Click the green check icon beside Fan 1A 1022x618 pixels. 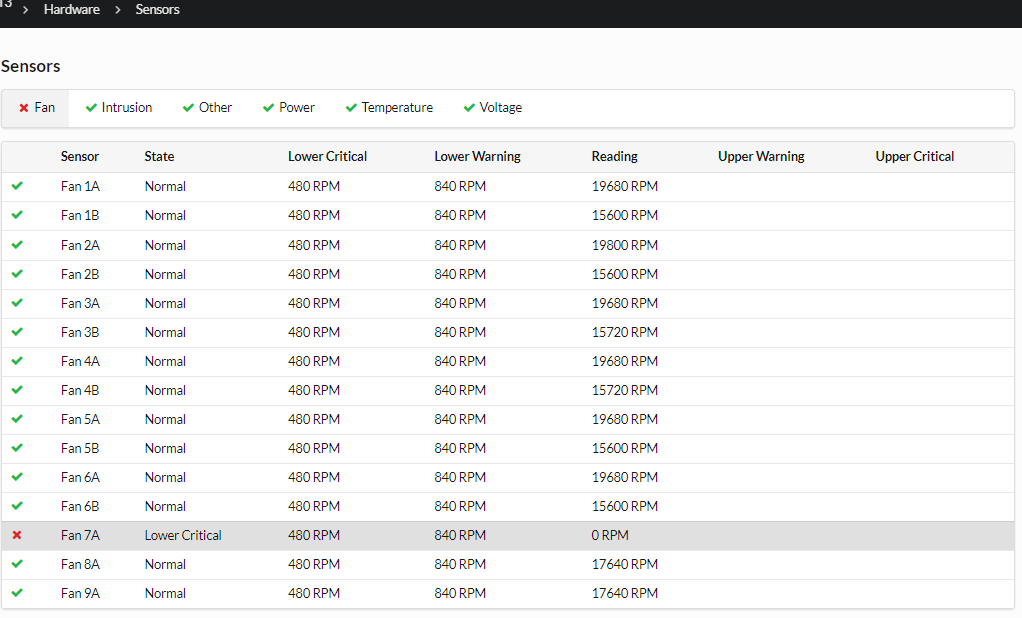[17, 186]
